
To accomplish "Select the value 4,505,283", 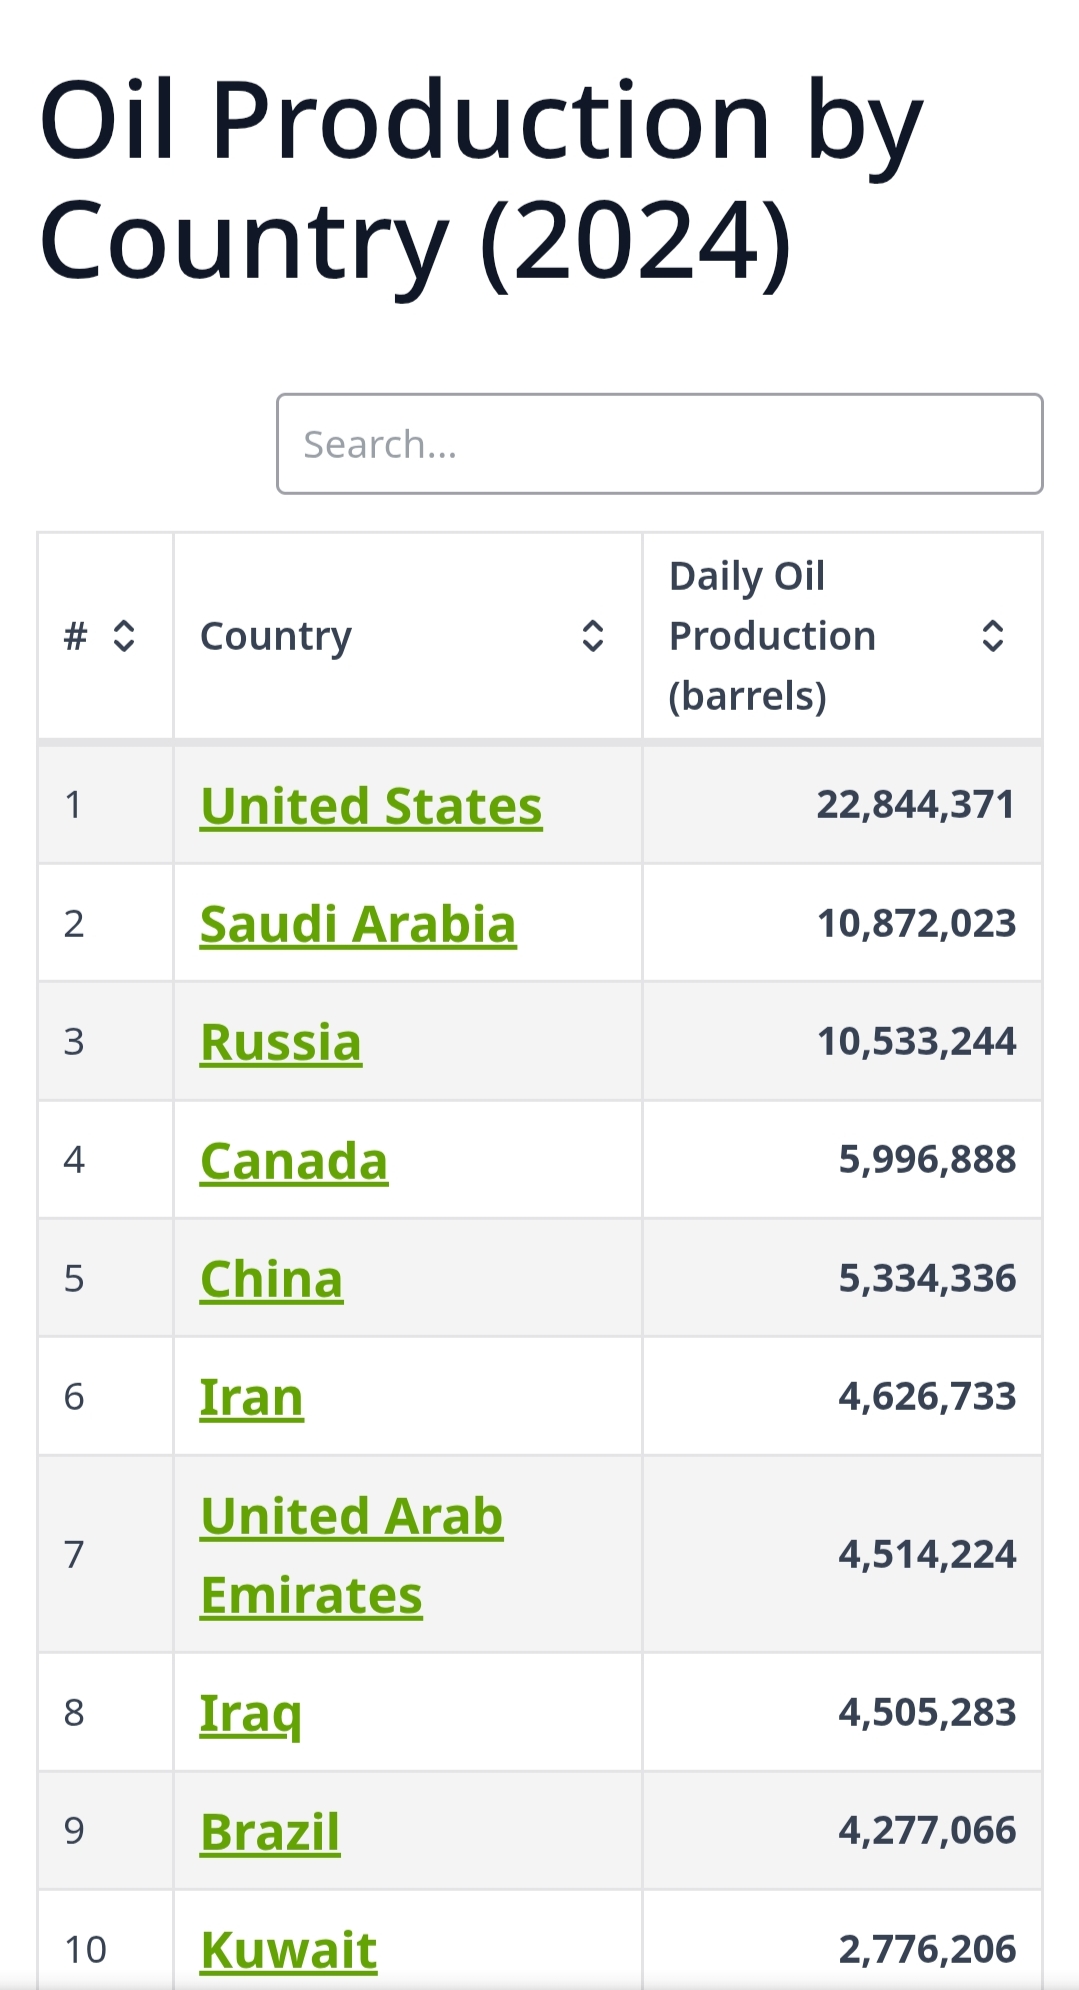I will (927, 1713).
